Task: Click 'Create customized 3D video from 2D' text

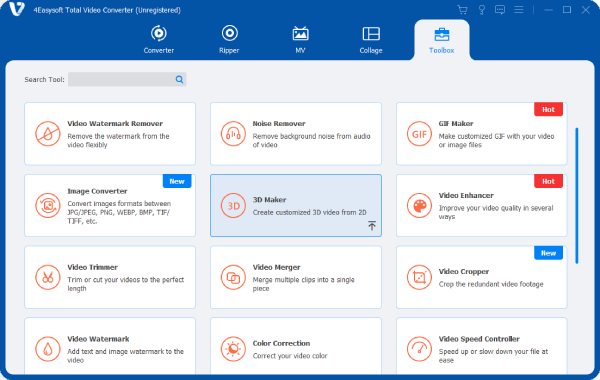Action: pyautogui.click(x=310, y=212)
